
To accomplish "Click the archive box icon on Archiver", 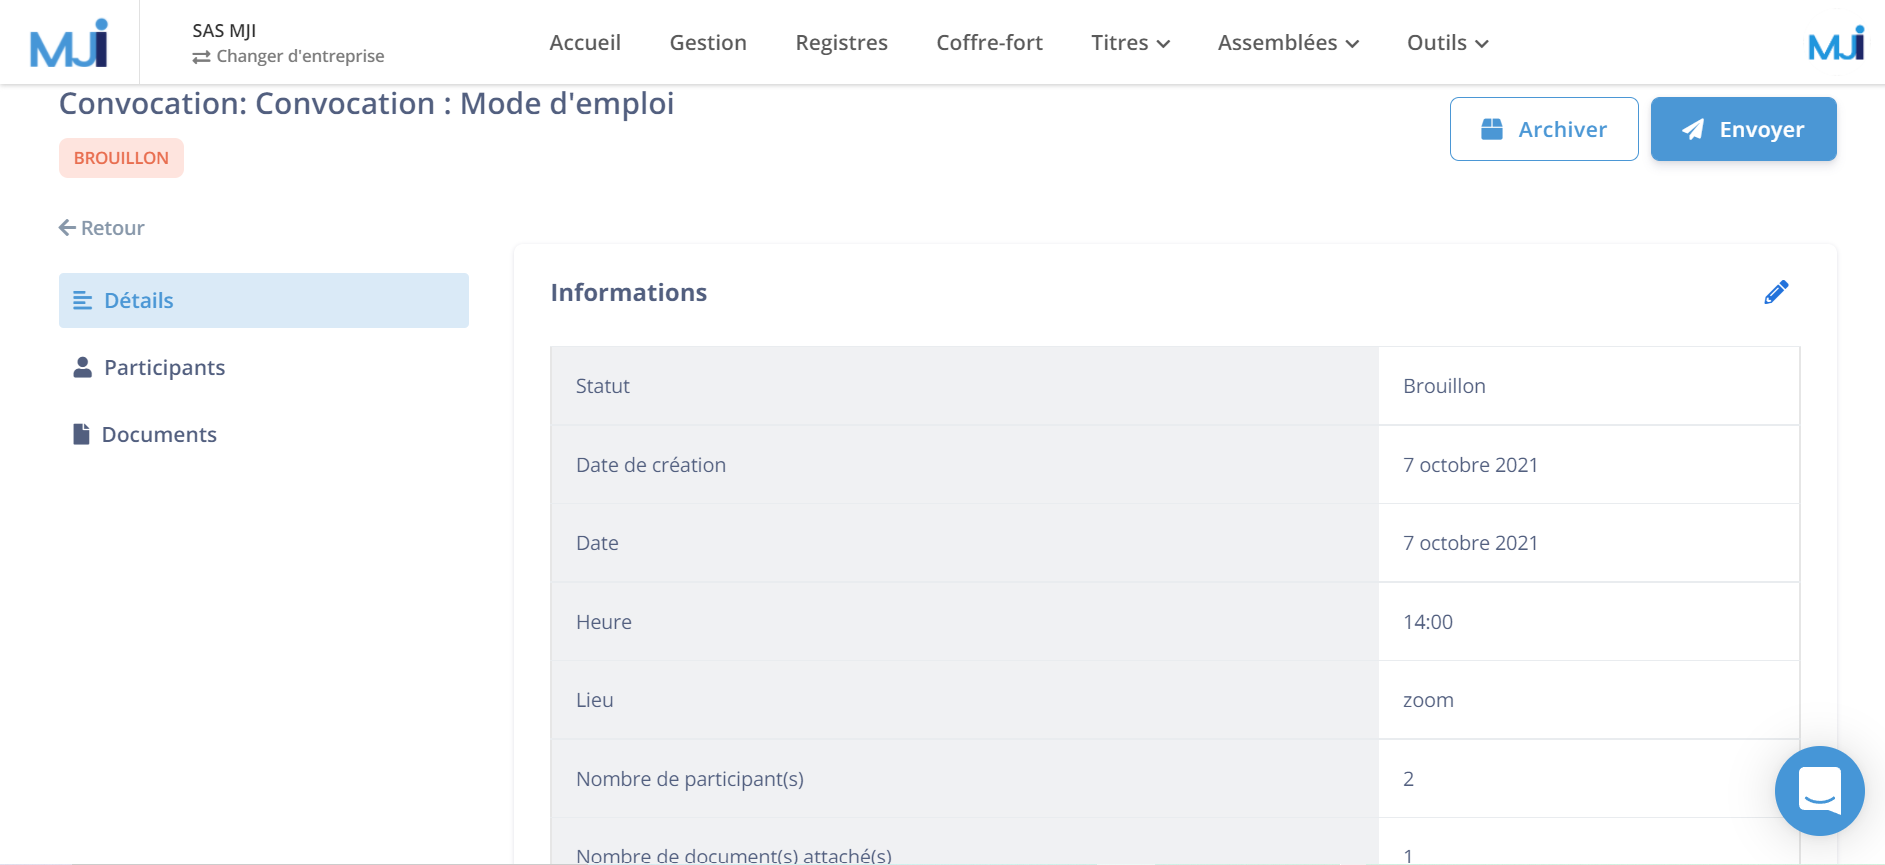I will [1493, 128].
